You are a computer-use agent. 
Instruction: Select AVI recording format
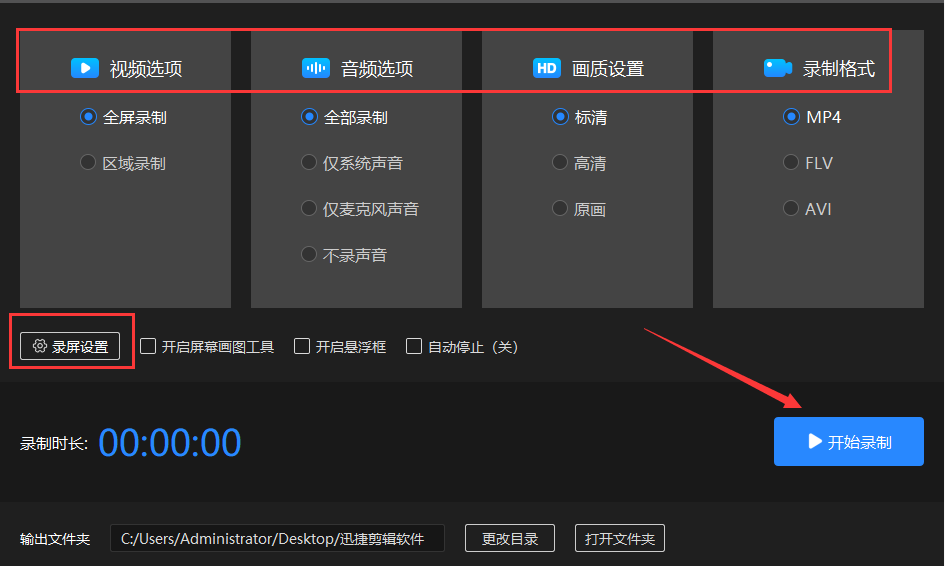[791, 209]
